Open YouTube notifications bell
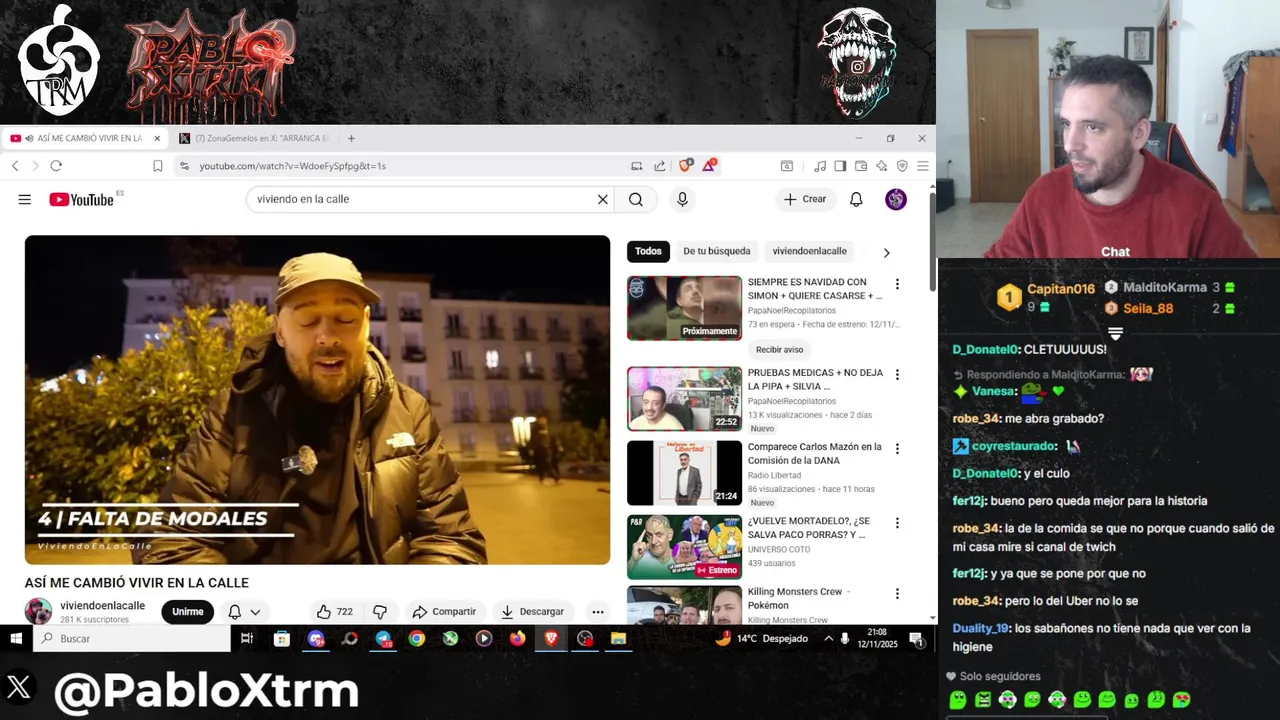 coord(856,199)
